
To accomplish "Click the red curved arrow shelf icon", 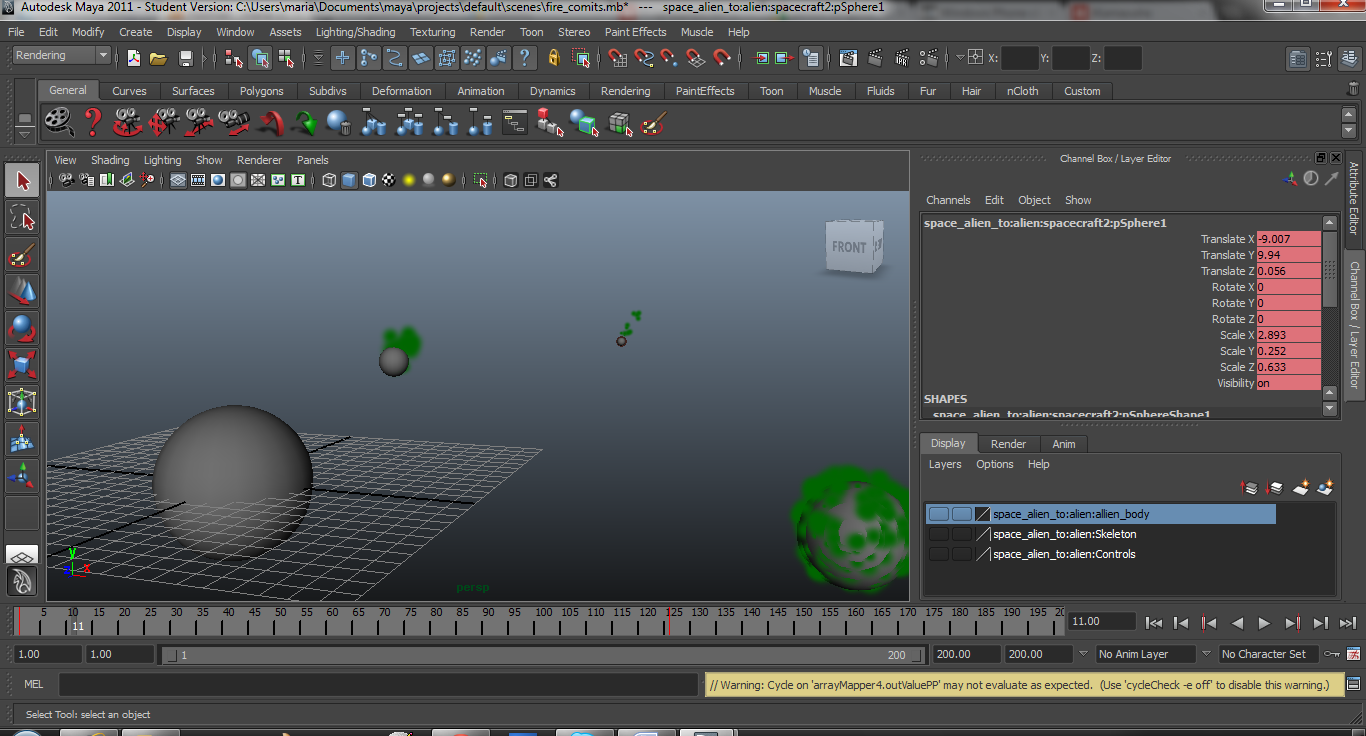I will point(270,123).
